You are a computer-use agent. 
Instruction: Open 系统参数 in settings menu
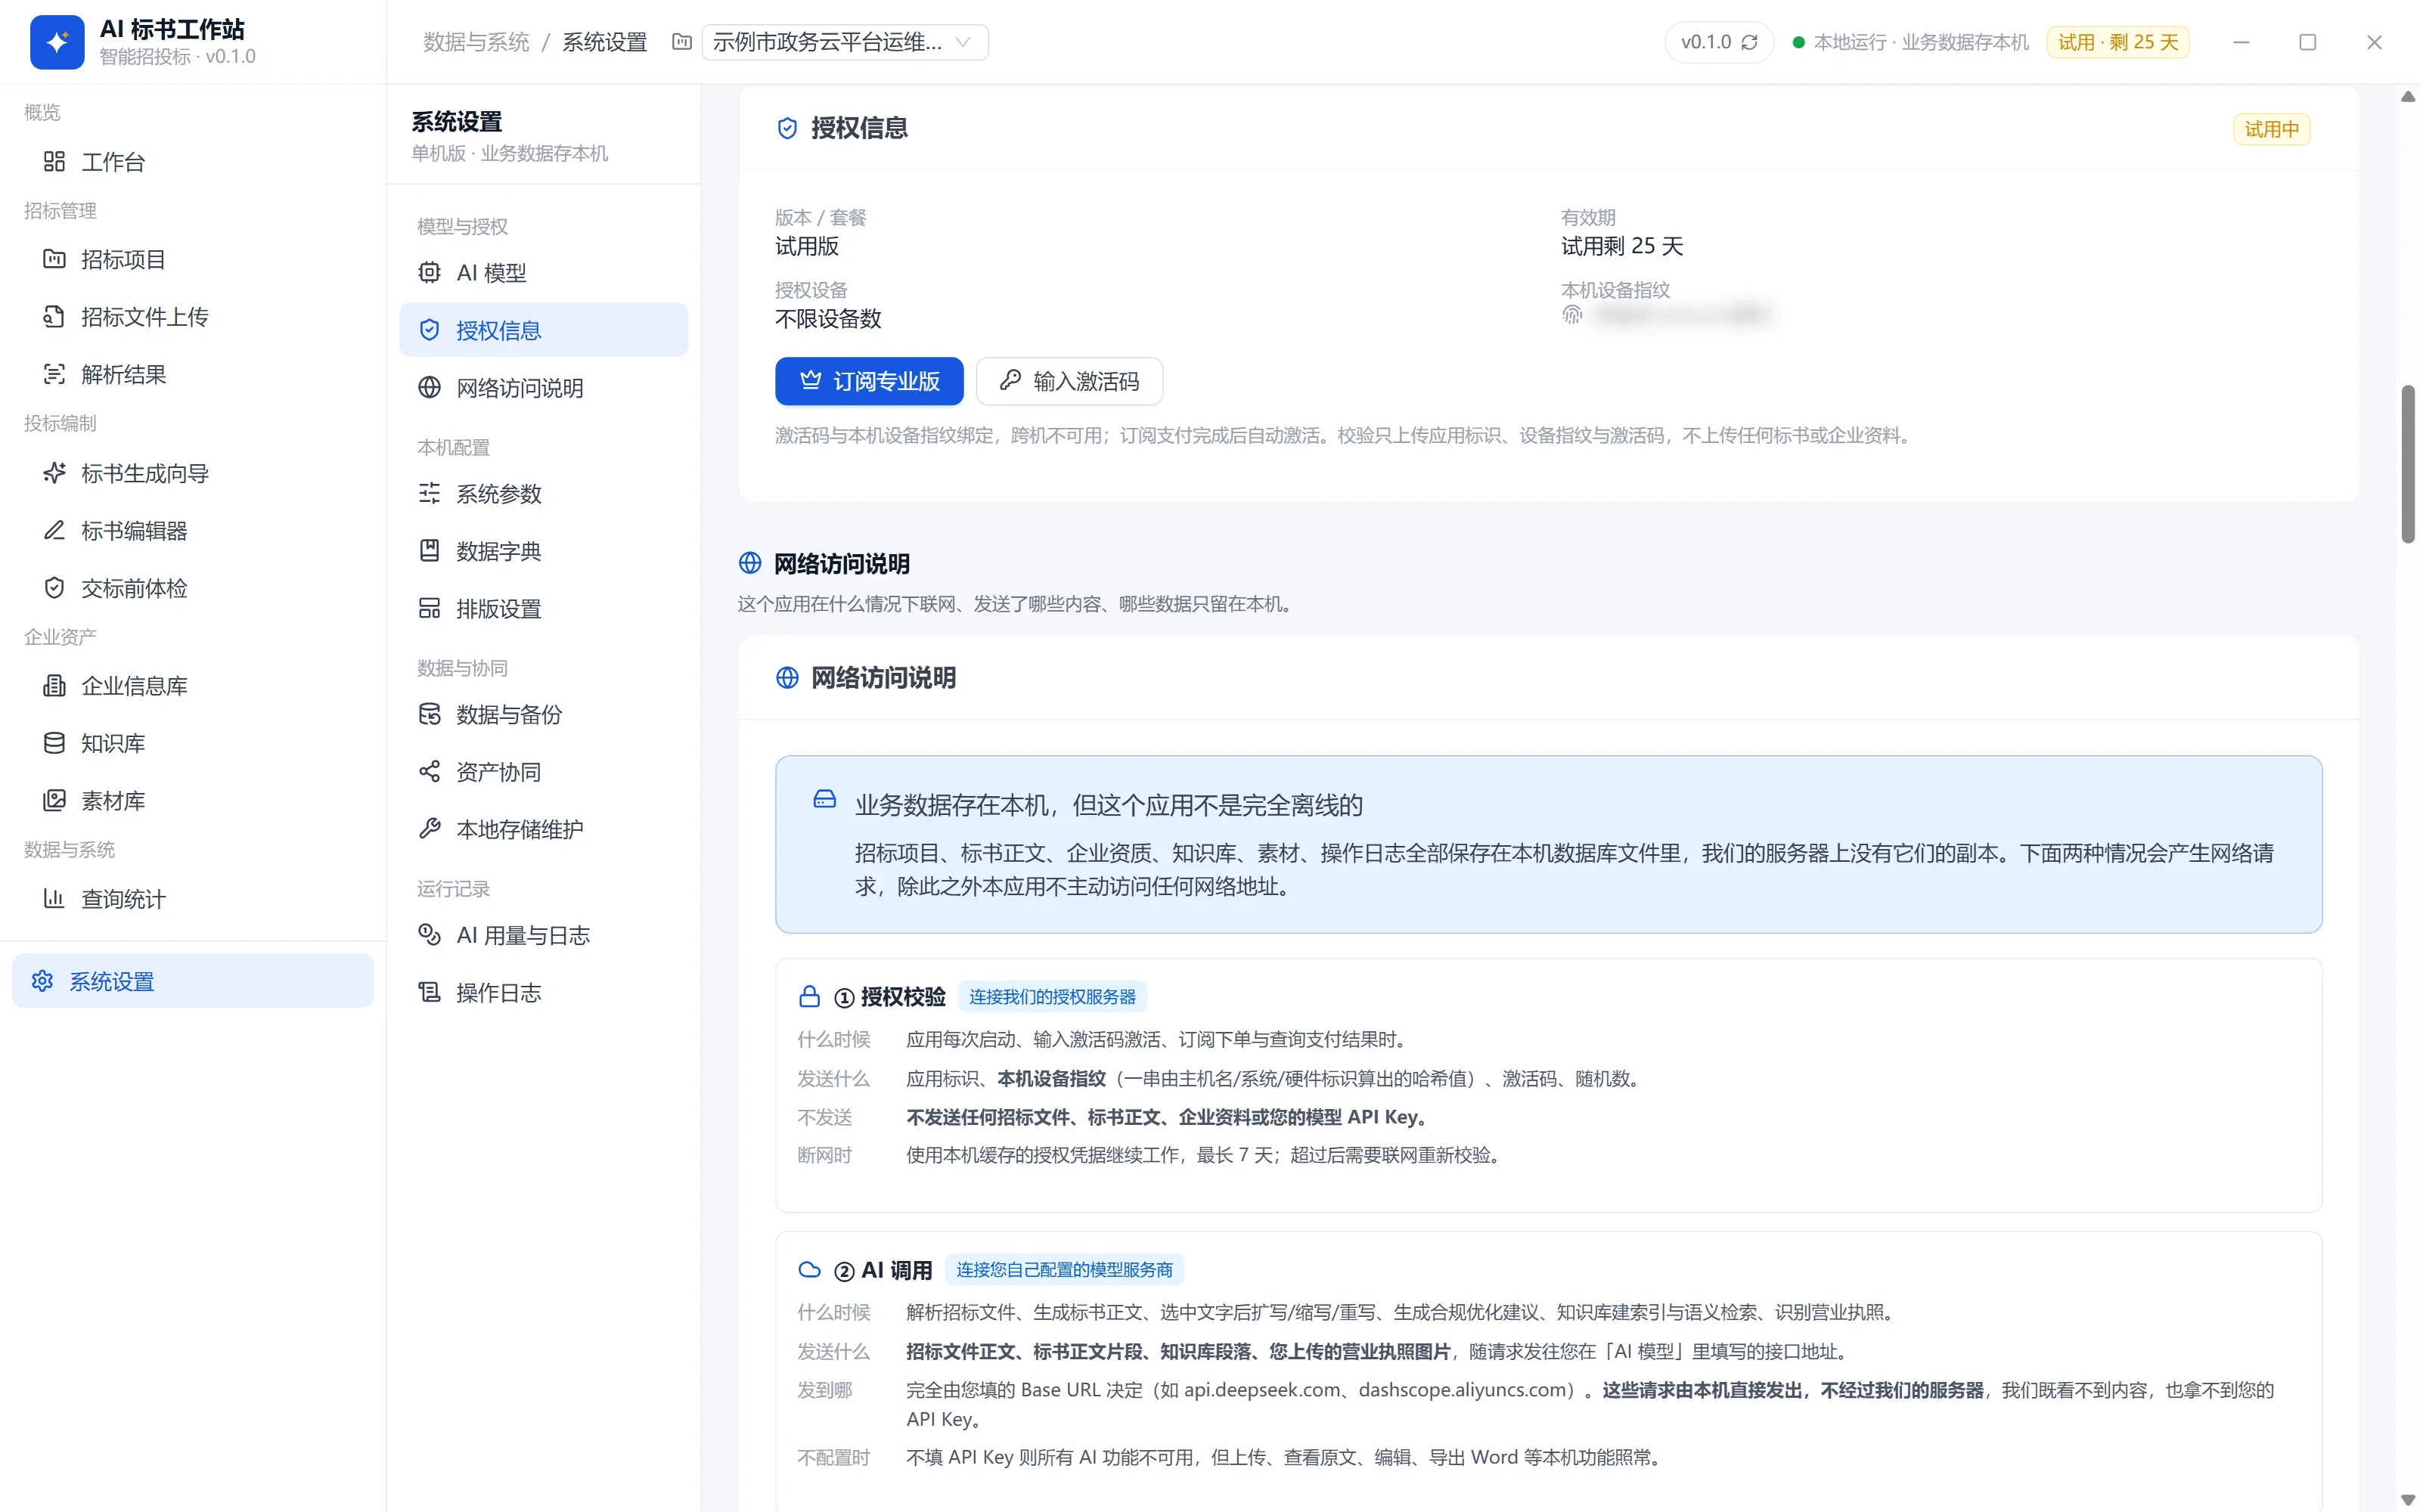click(x=543, y=493)
